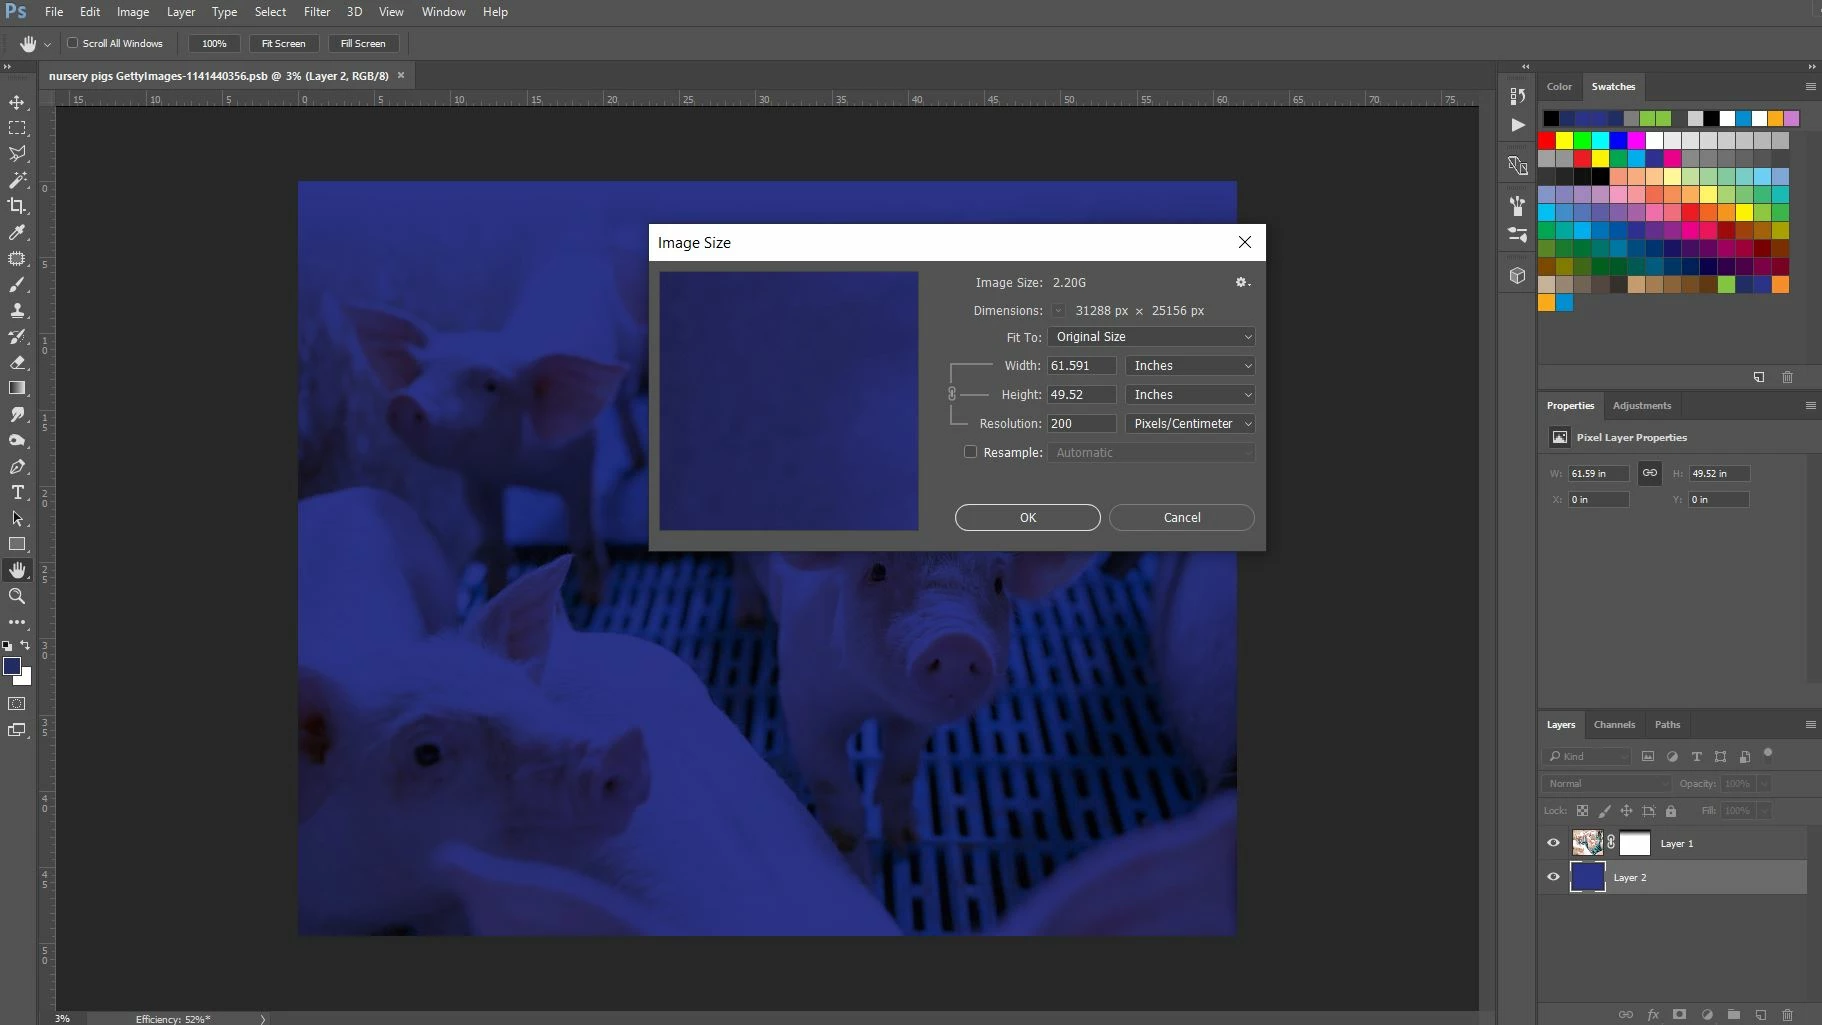Toggle link width and height in Properties
Screen dimensions: 1822x1025
1650,473
